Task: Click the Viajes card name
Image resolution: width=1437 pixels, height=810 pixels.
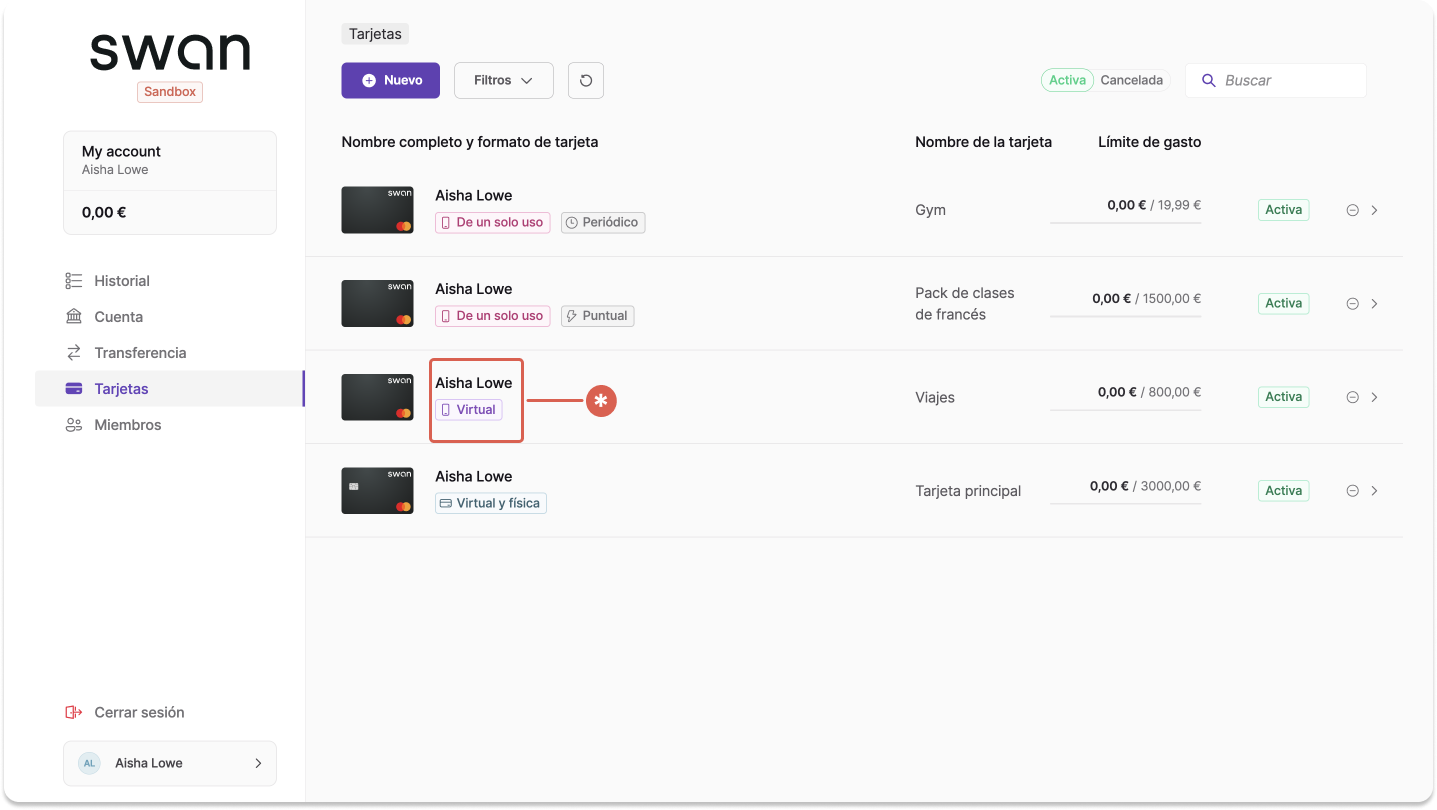Action: tap(935, 398)
